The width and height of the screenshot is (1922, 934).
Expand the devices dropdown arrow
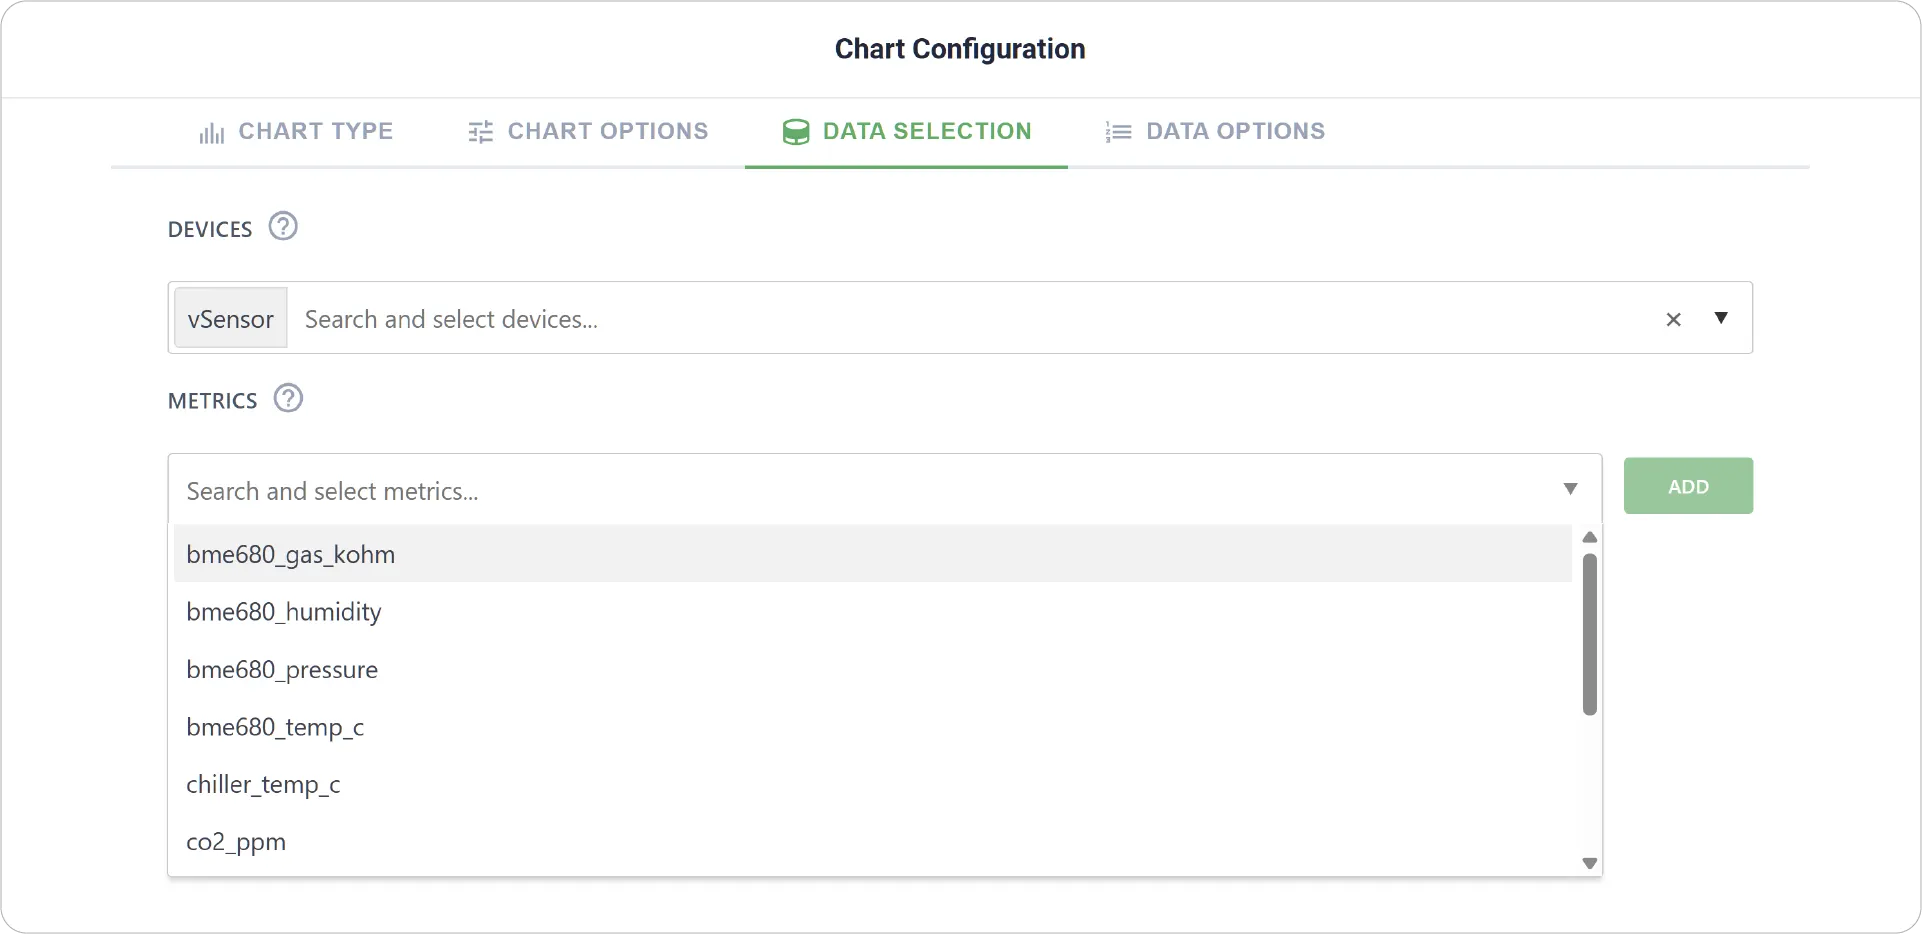pyautogui.click(x=1720, y=318)
